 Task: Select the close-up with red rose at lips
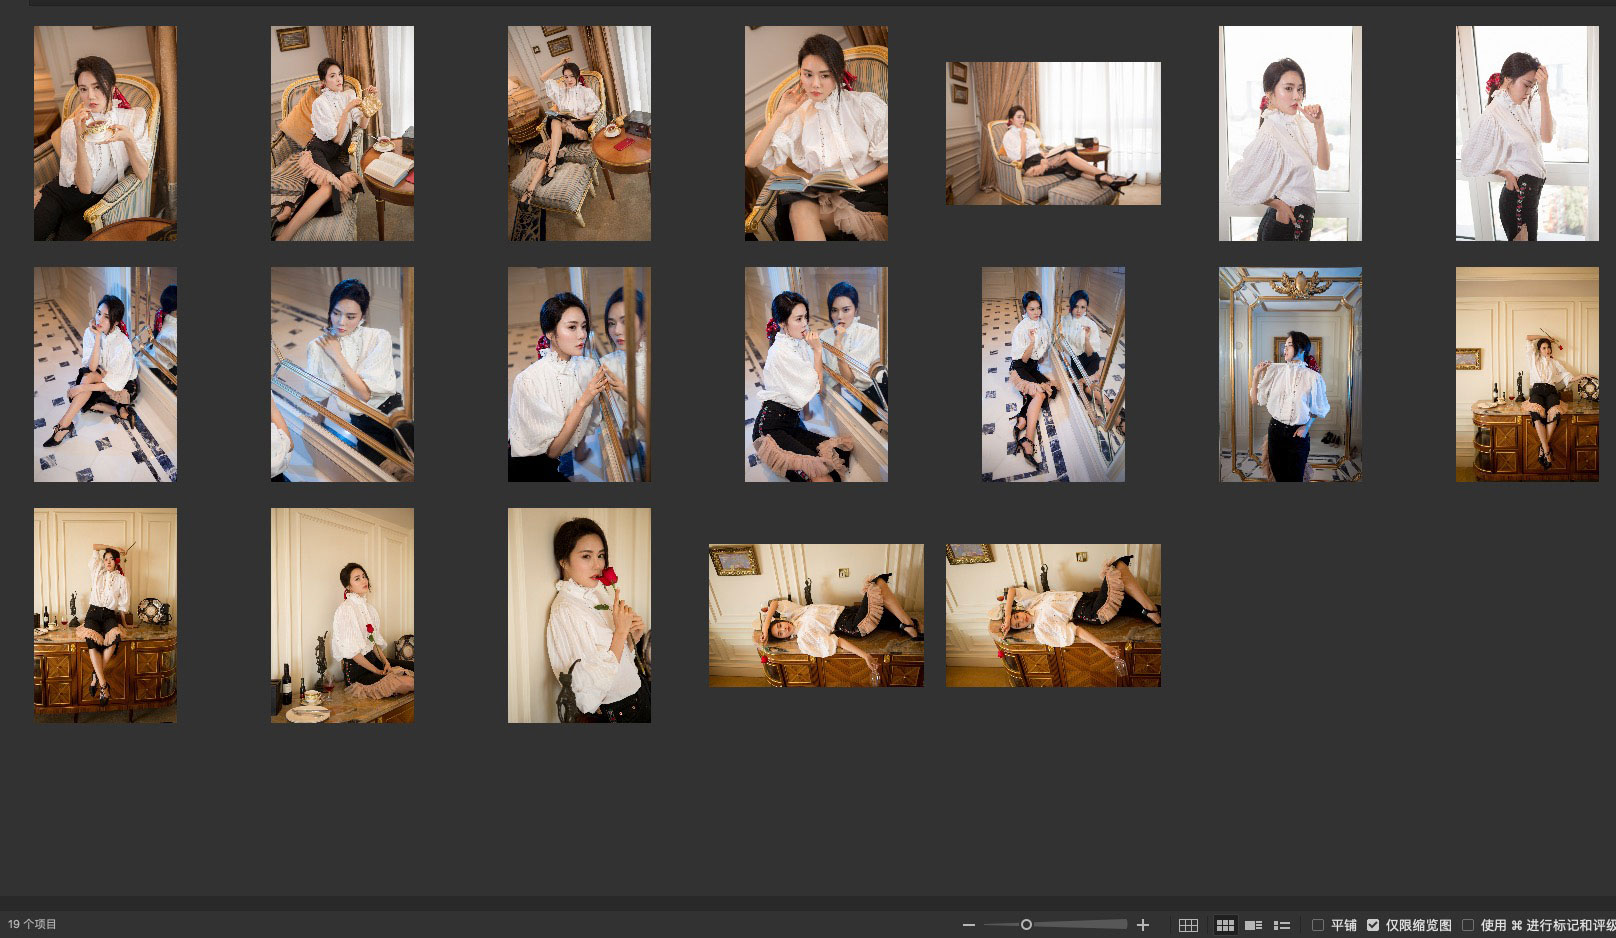click(579, 615)
